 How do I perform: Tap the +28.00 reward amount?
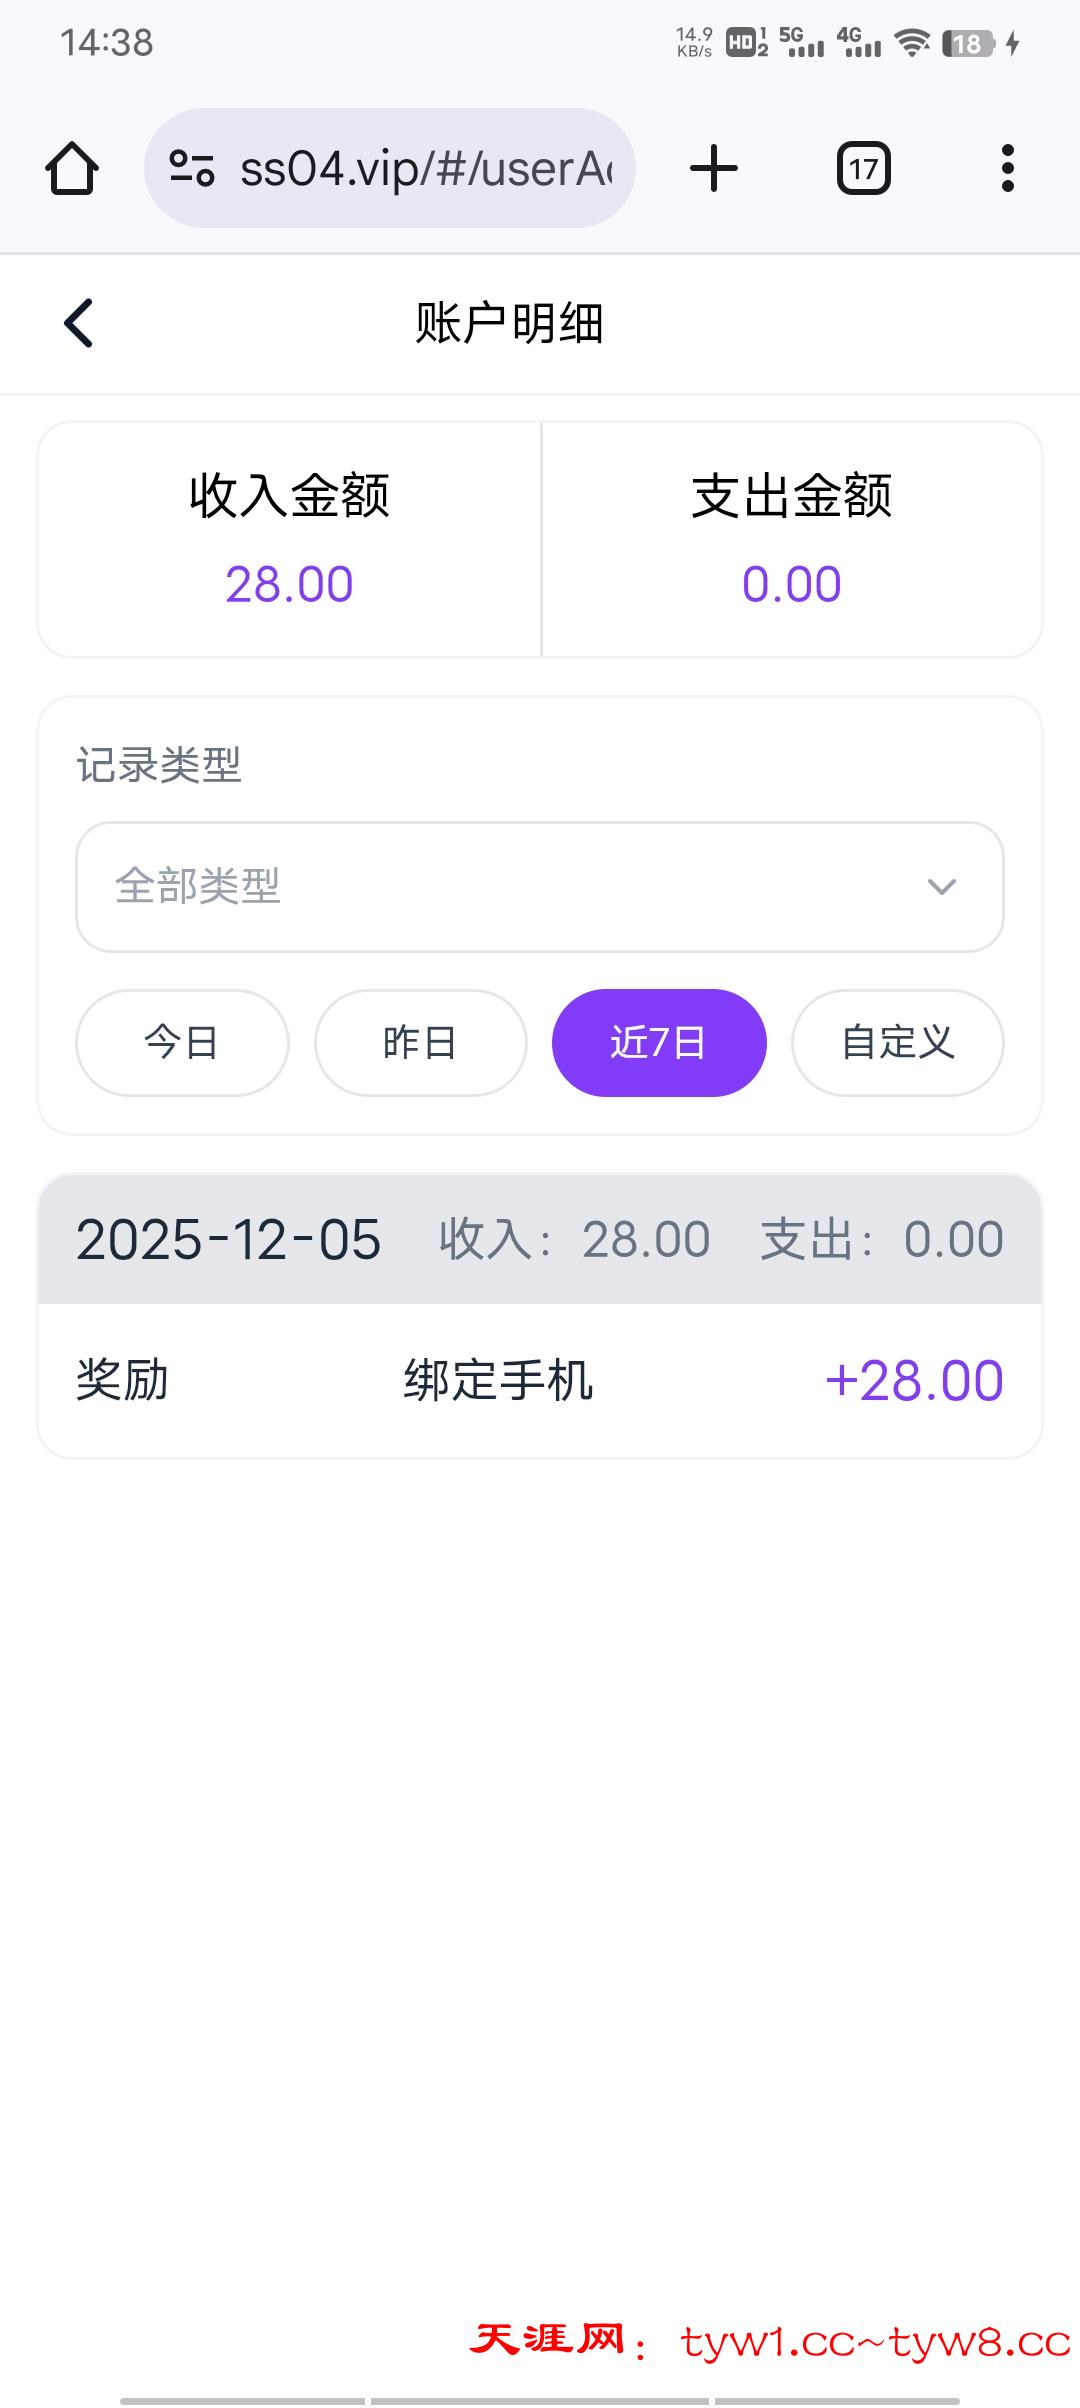(x=914, y=1381)
